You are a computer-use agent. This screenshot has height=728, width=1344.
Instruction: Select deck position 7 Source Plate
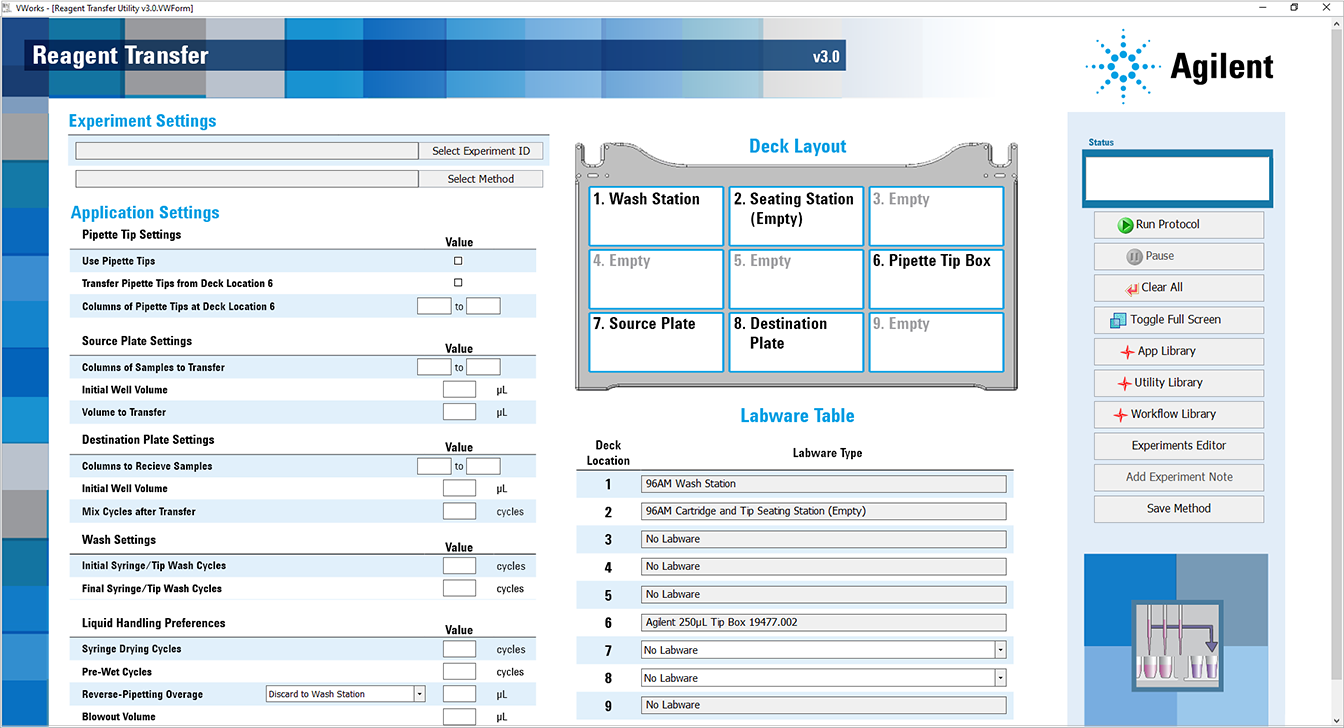(656, 342)
